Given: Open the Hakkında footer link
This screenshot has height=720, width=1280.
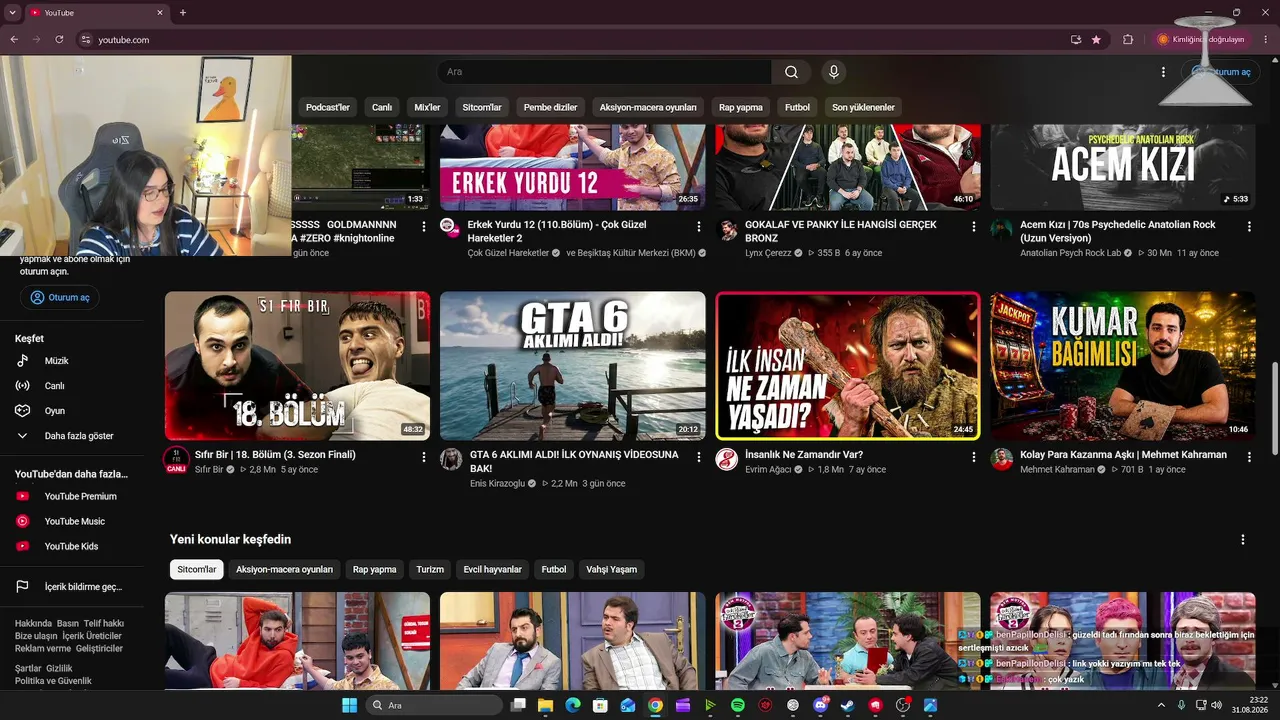Looking at the screenshot, I should click(33, 624).
